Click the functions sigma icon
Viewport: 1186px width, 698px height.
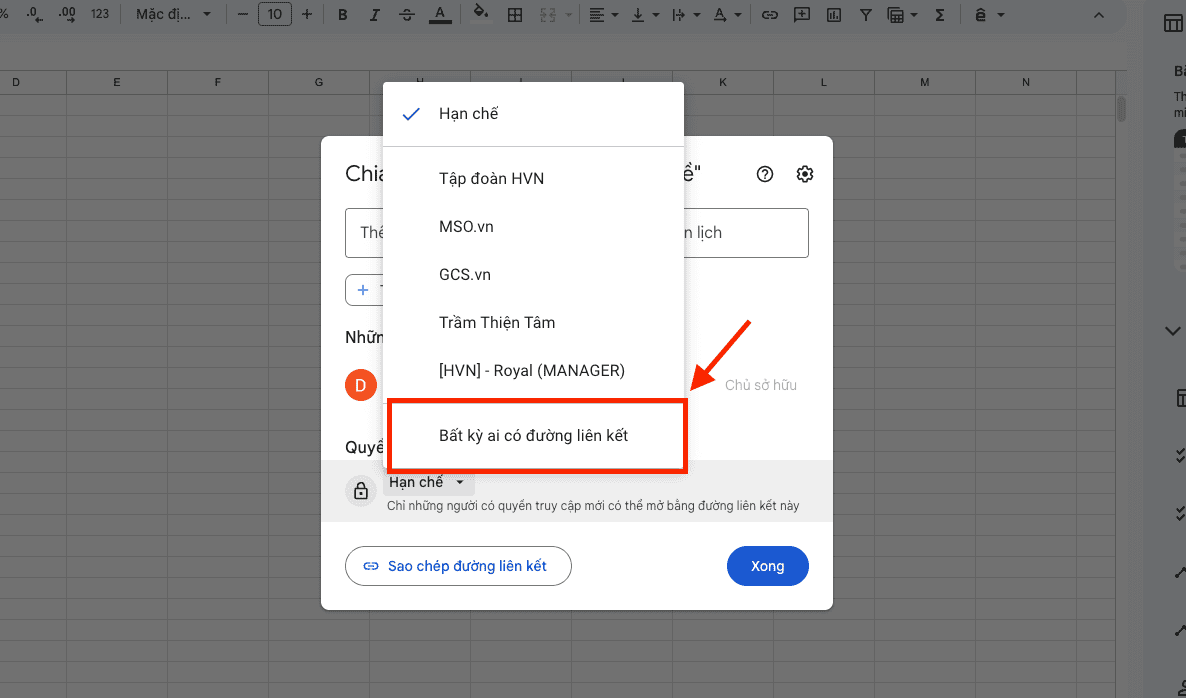[x=939, y=15]
